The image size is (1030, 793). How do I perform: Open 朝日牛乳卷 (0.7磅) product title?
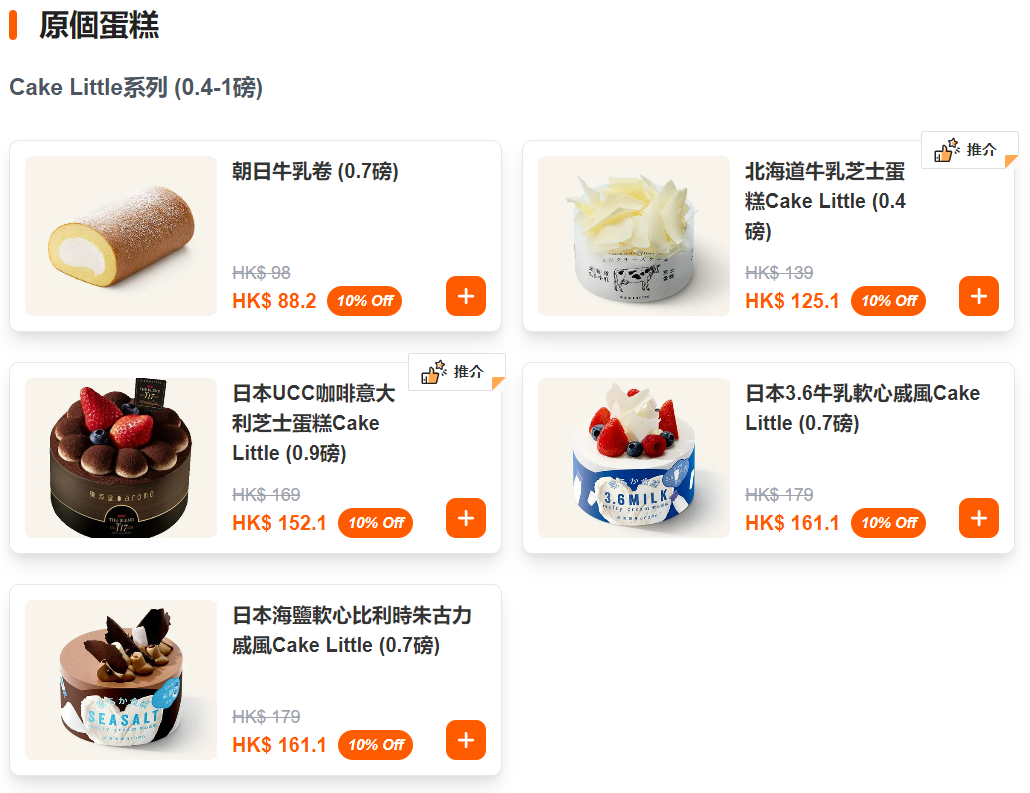pyautogui.click(x=315, y=171)
